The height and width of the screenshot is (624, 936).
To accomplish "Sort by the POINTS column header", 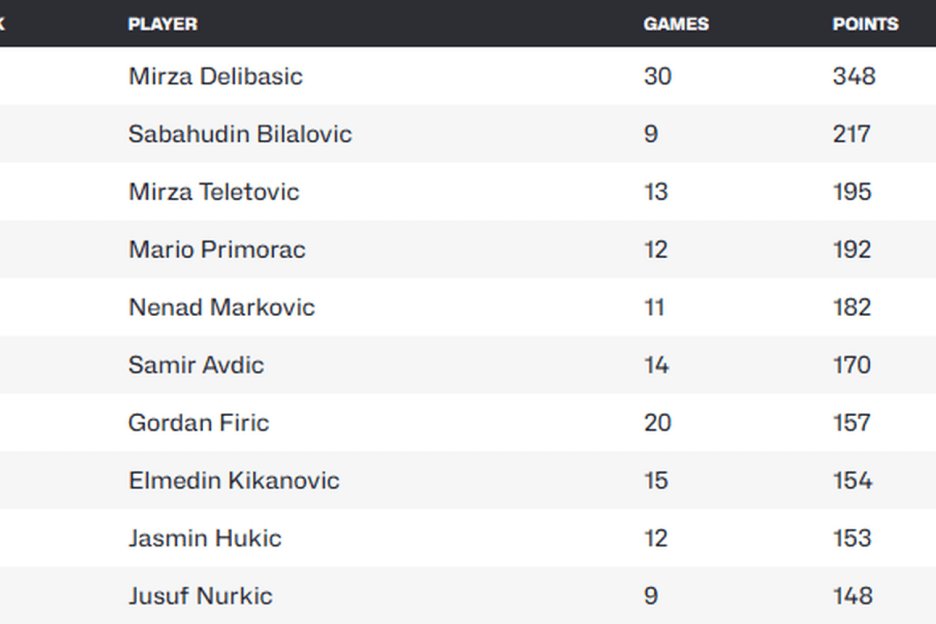I will tap(866, 24).
